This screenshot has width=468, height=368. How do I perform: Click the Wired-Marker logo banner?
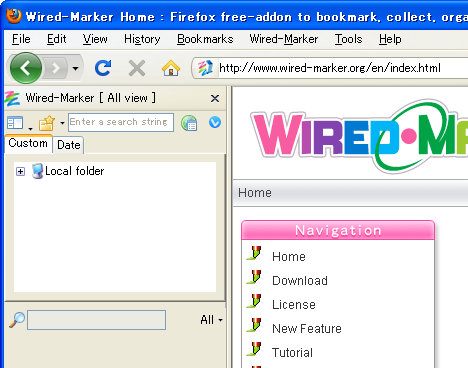coord(359,136)
